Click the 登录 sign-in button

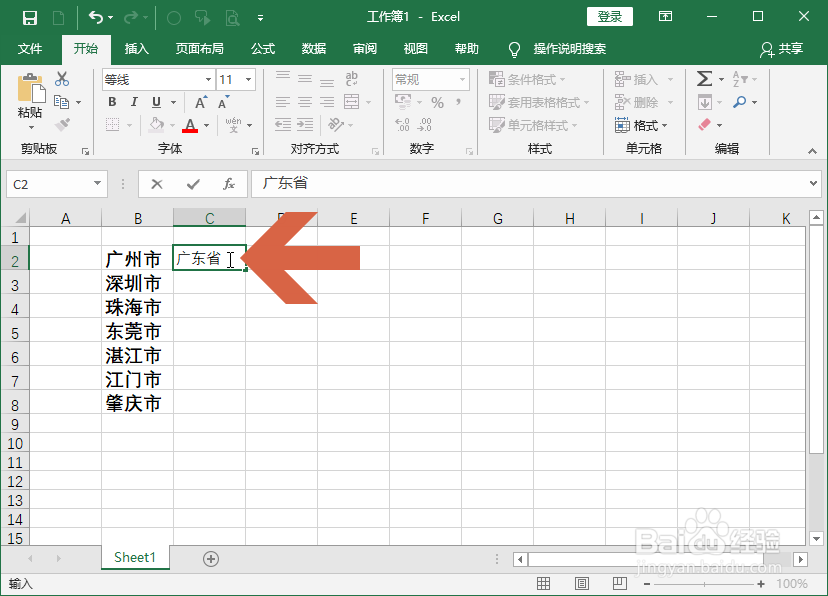click(x=609, y=17)
